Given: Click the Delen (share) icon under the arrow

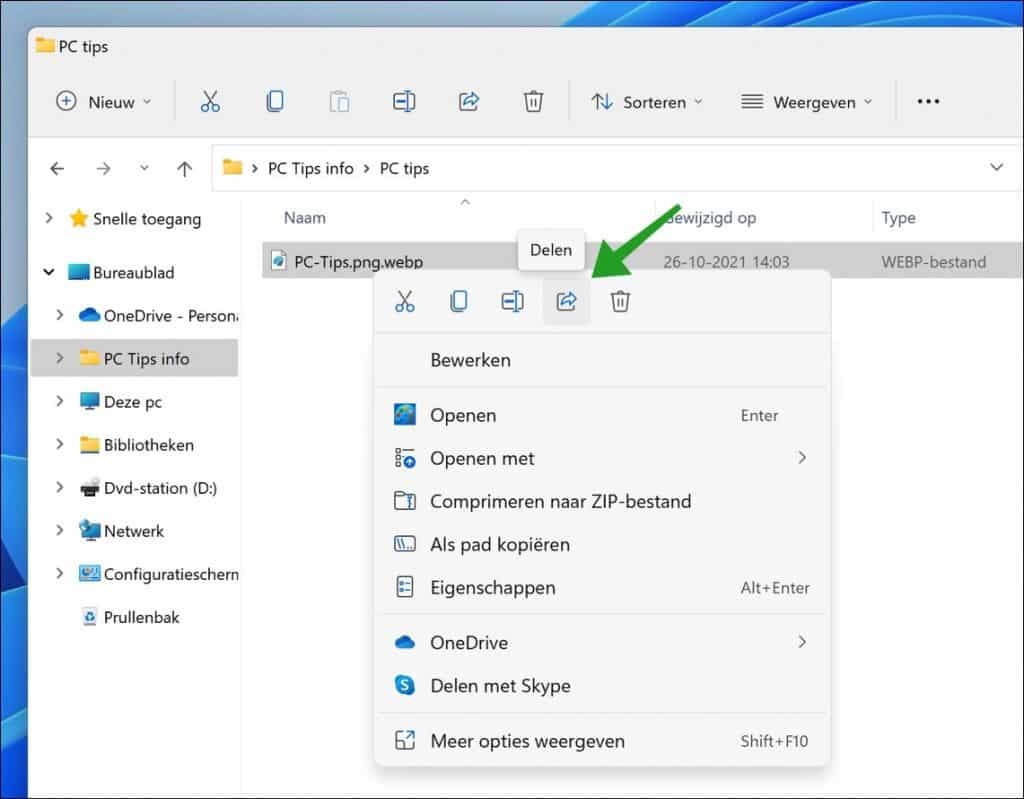Looking at the screenshot, I should click(x=566, y=300).
